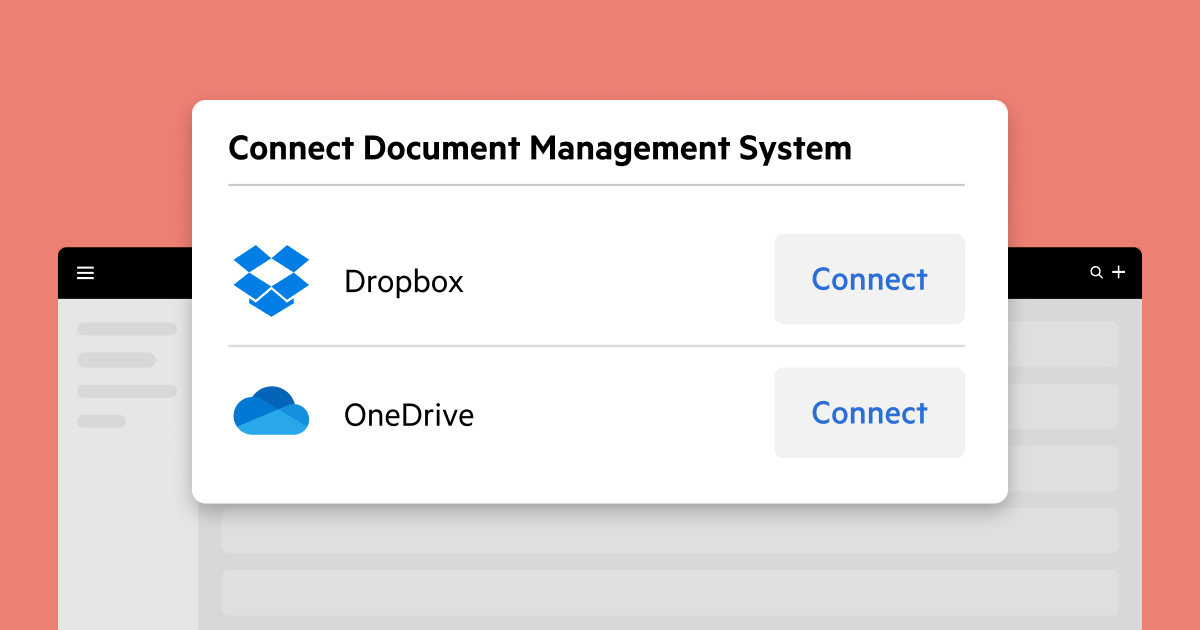
Task: Select the third sidebar placeholder item
Action: click(127, 391)
